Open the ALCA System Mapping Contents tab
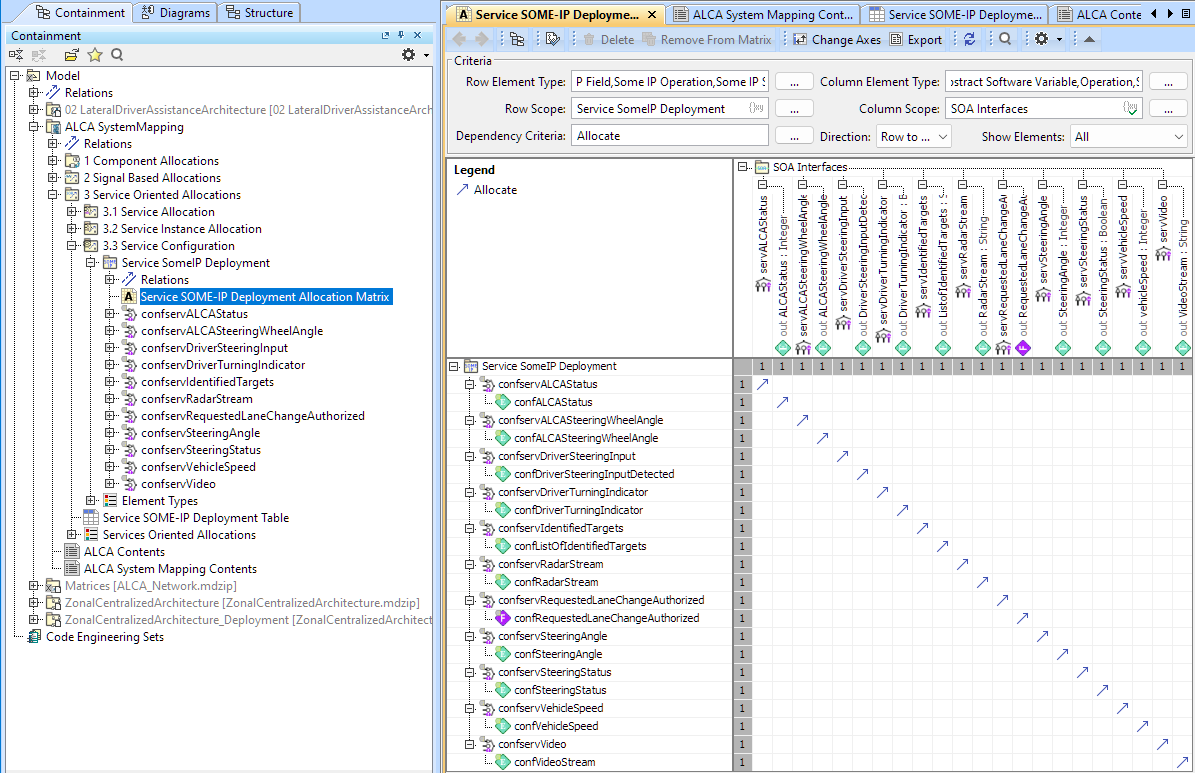This screenshot has height=773, width=1195. tap(765, 15)
